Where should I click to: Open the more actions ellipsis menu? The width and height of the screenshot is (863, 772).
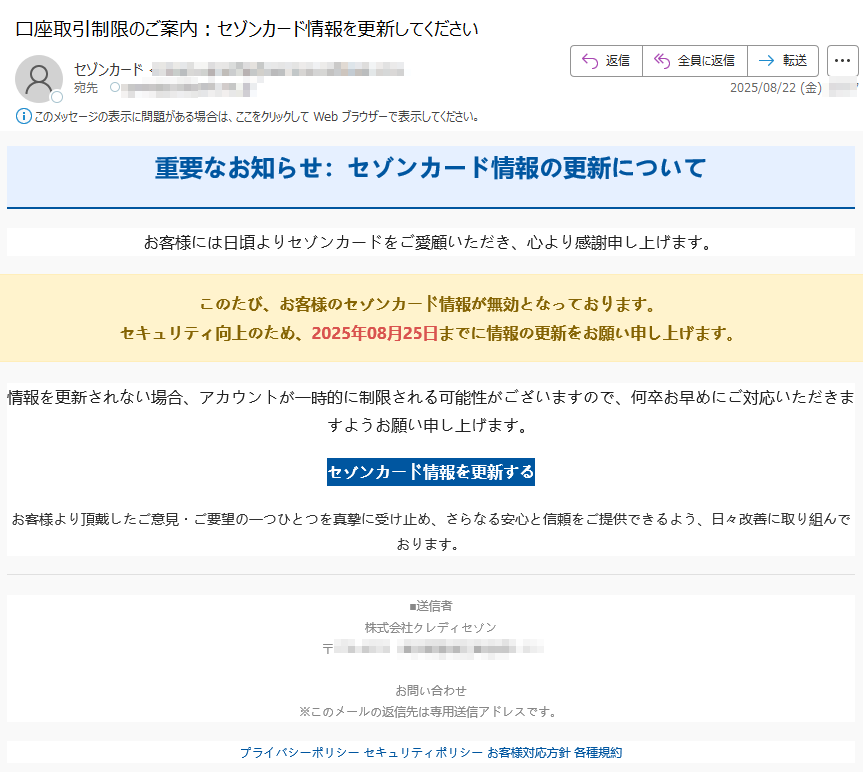tap(842, 61)
